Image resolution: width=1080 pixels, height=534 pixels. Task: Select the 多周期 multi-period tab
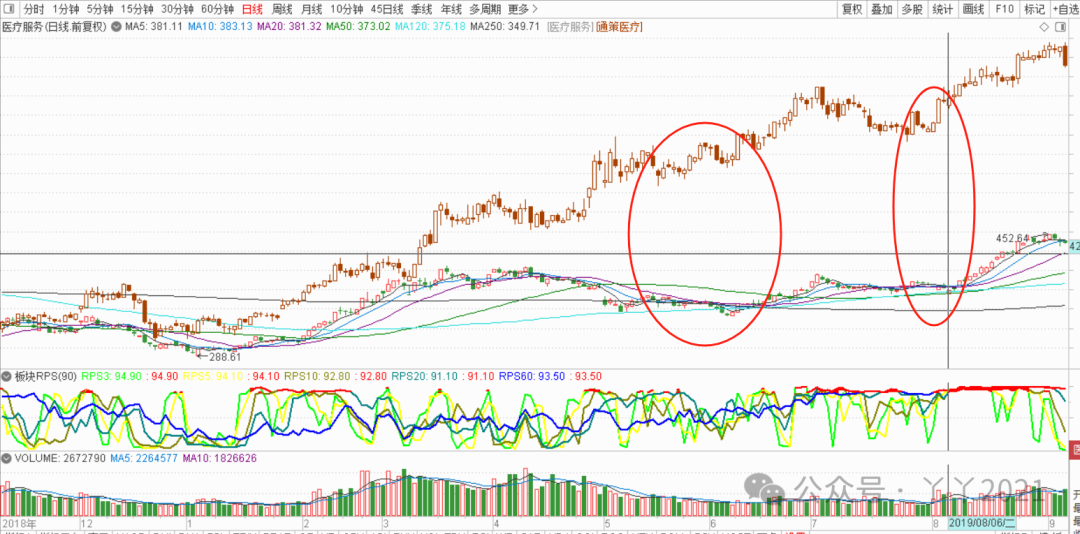(484, 9)
